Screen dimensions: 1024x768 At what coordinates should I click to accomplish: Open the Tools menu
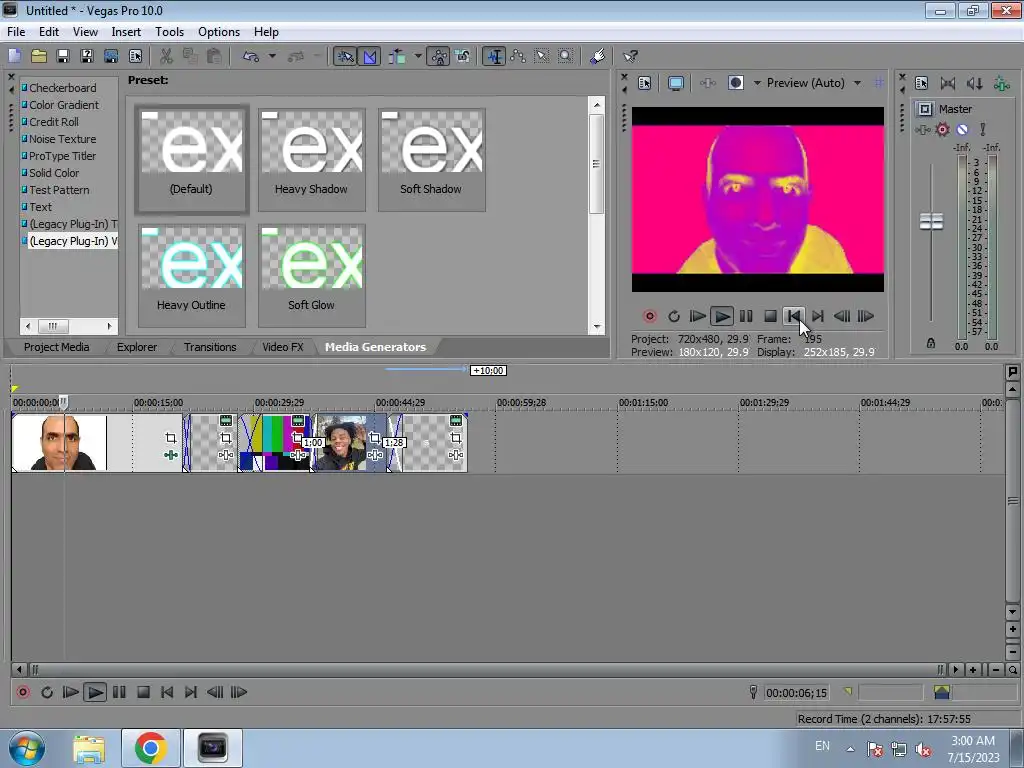coord(169,31)
